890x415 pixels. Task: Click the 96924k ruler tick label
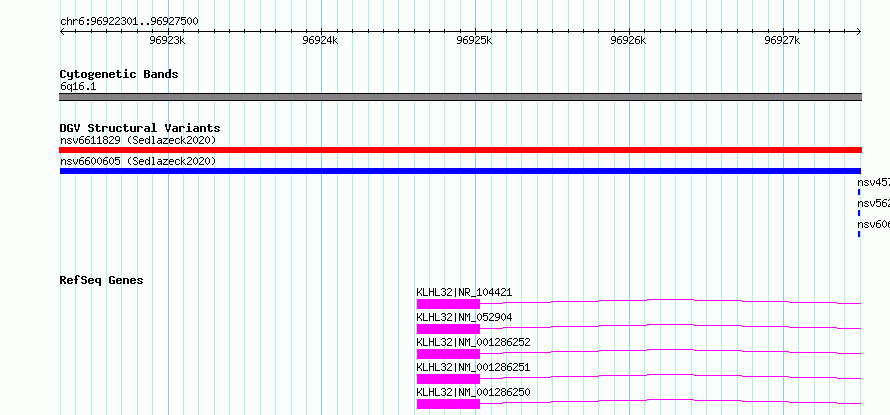tap(321, 40)
